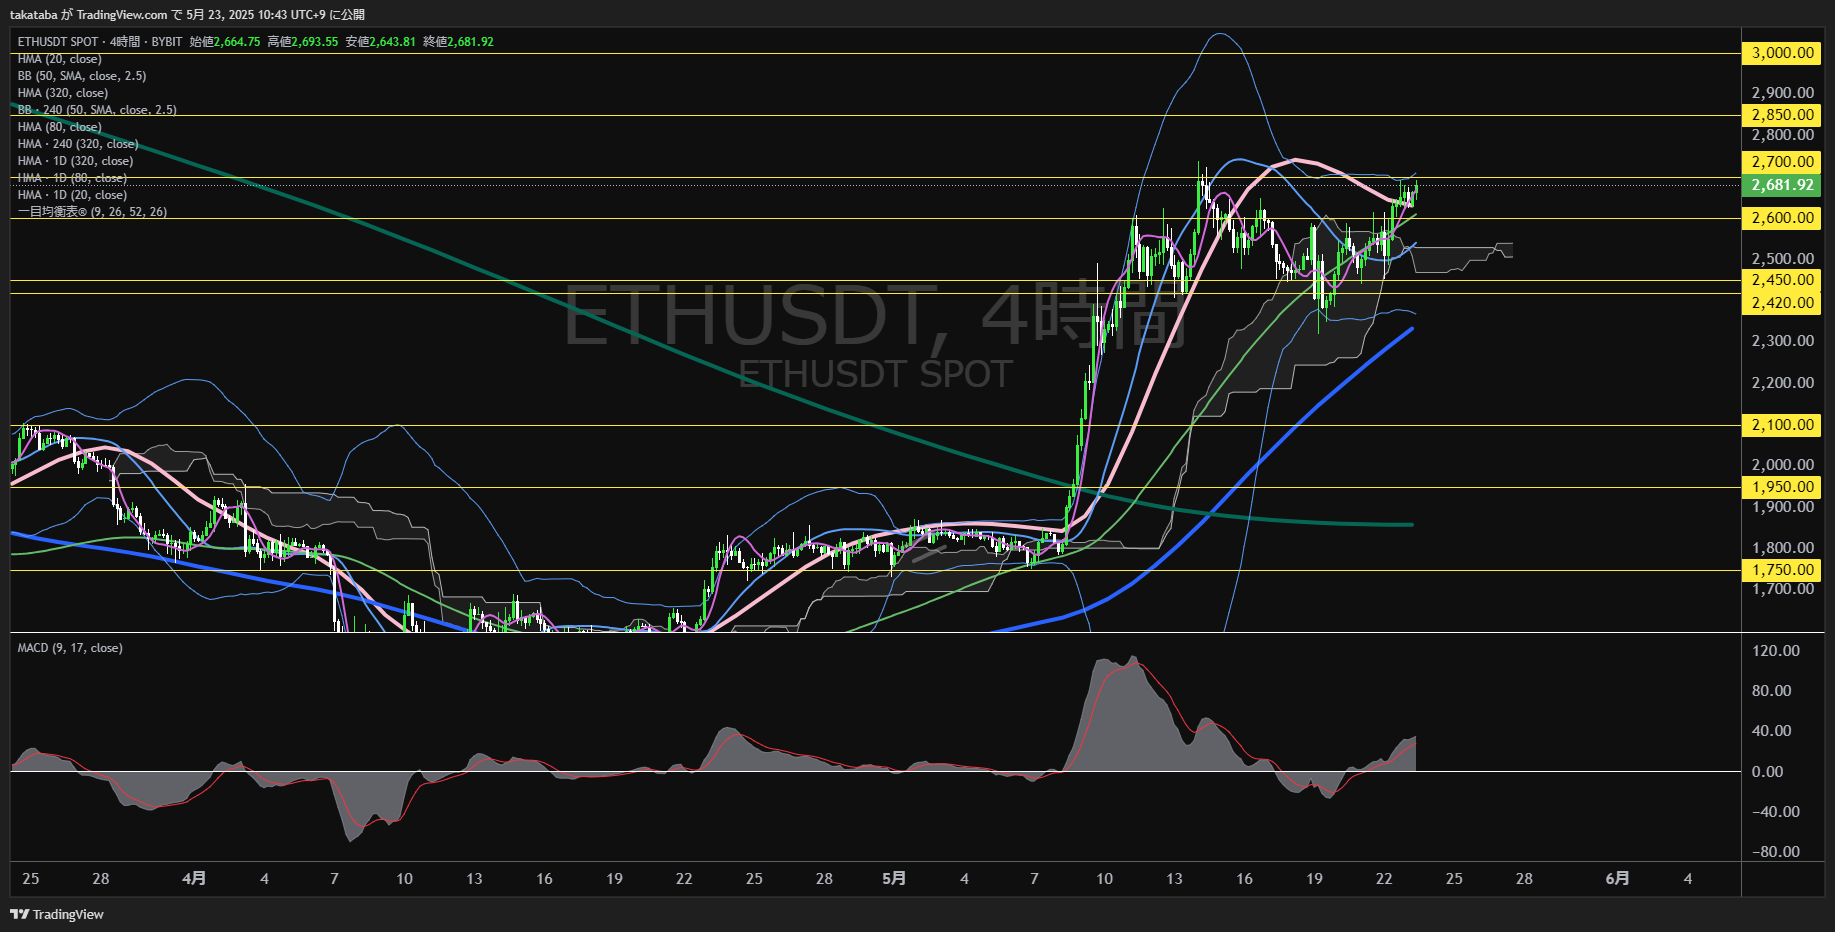The width and height of the screenshot is (1835, 932).
Task: Click the open value 2,664.75
Action: pyautogui.click(x=237, y=42)
